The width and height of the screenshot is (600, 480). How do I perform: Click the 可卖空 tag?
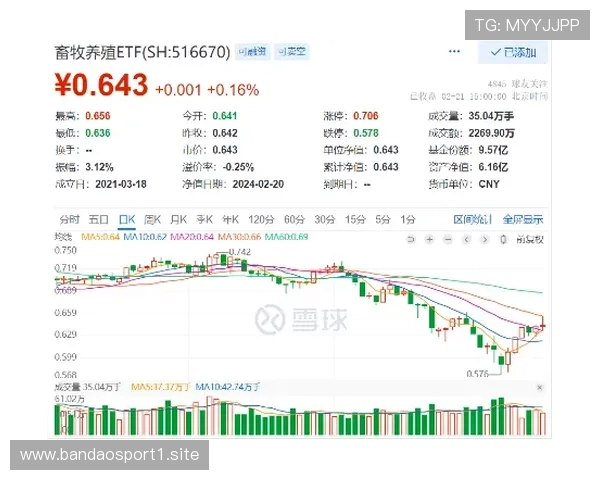pyautogui.click(x=292, y=52)
